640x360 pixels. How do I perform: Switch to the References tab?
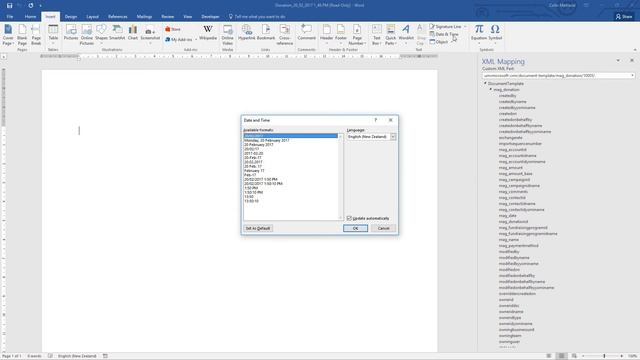click(118, 17)
